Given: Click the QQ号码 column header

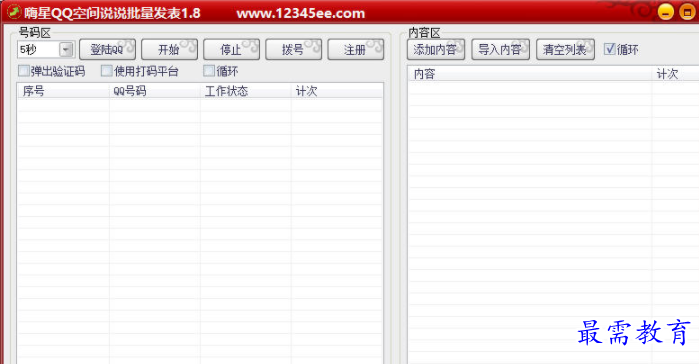Looking at the screenshot, I should (155, 91).
